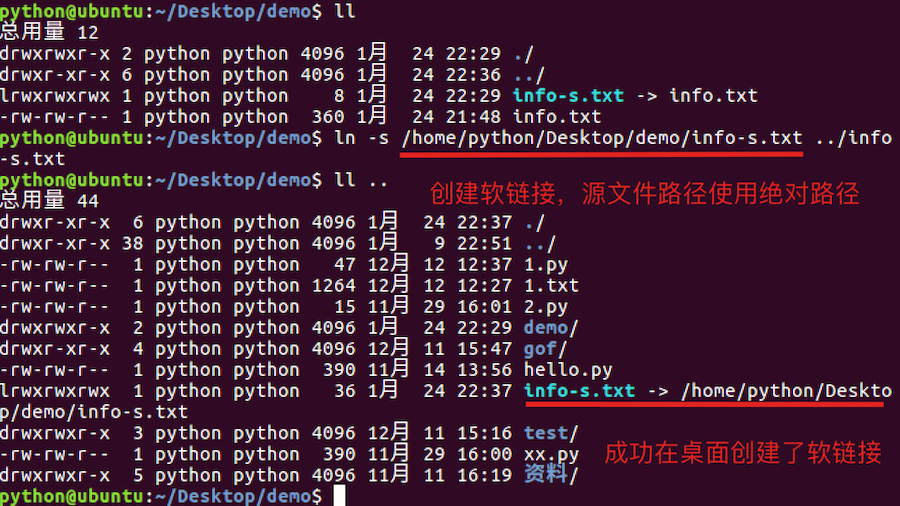The width and height of the screenshot is (900, 506).
Task: Click info-s.txt symlink pointing to info.txt
Action: click(567, 96)
